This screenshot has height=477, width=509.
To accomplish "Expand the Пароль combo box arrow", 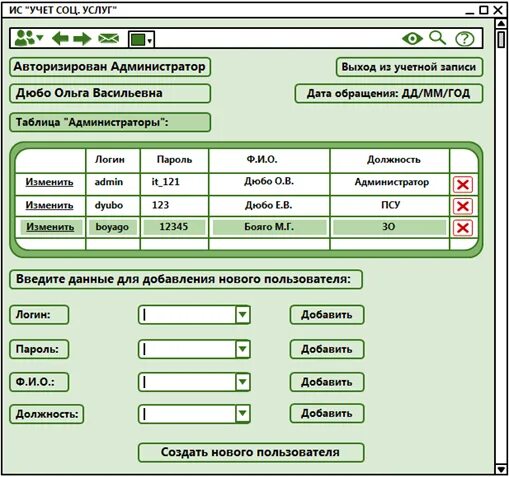I will (x=243, y=349).
